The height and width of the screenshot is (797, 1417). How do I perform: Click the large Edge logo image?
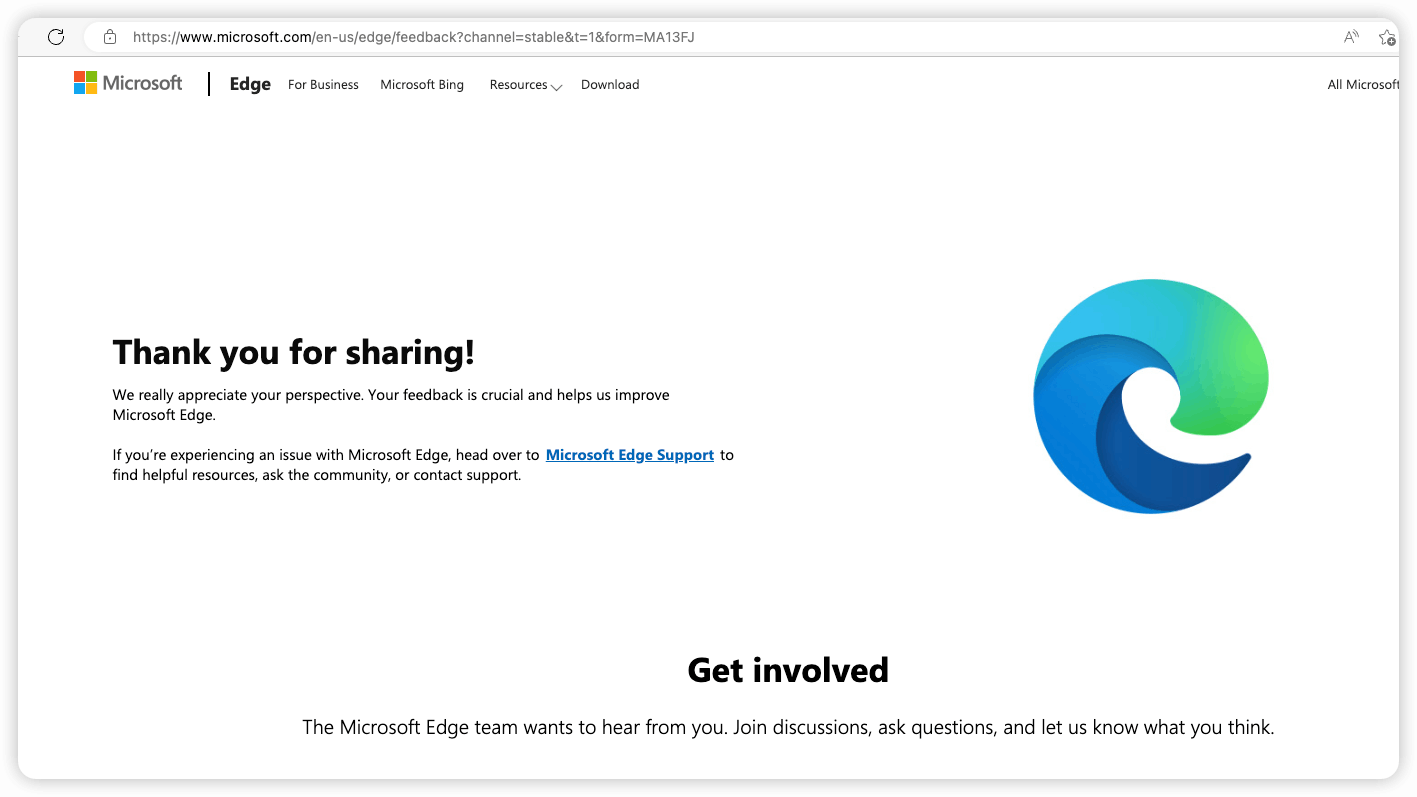tap(1151, 396)
